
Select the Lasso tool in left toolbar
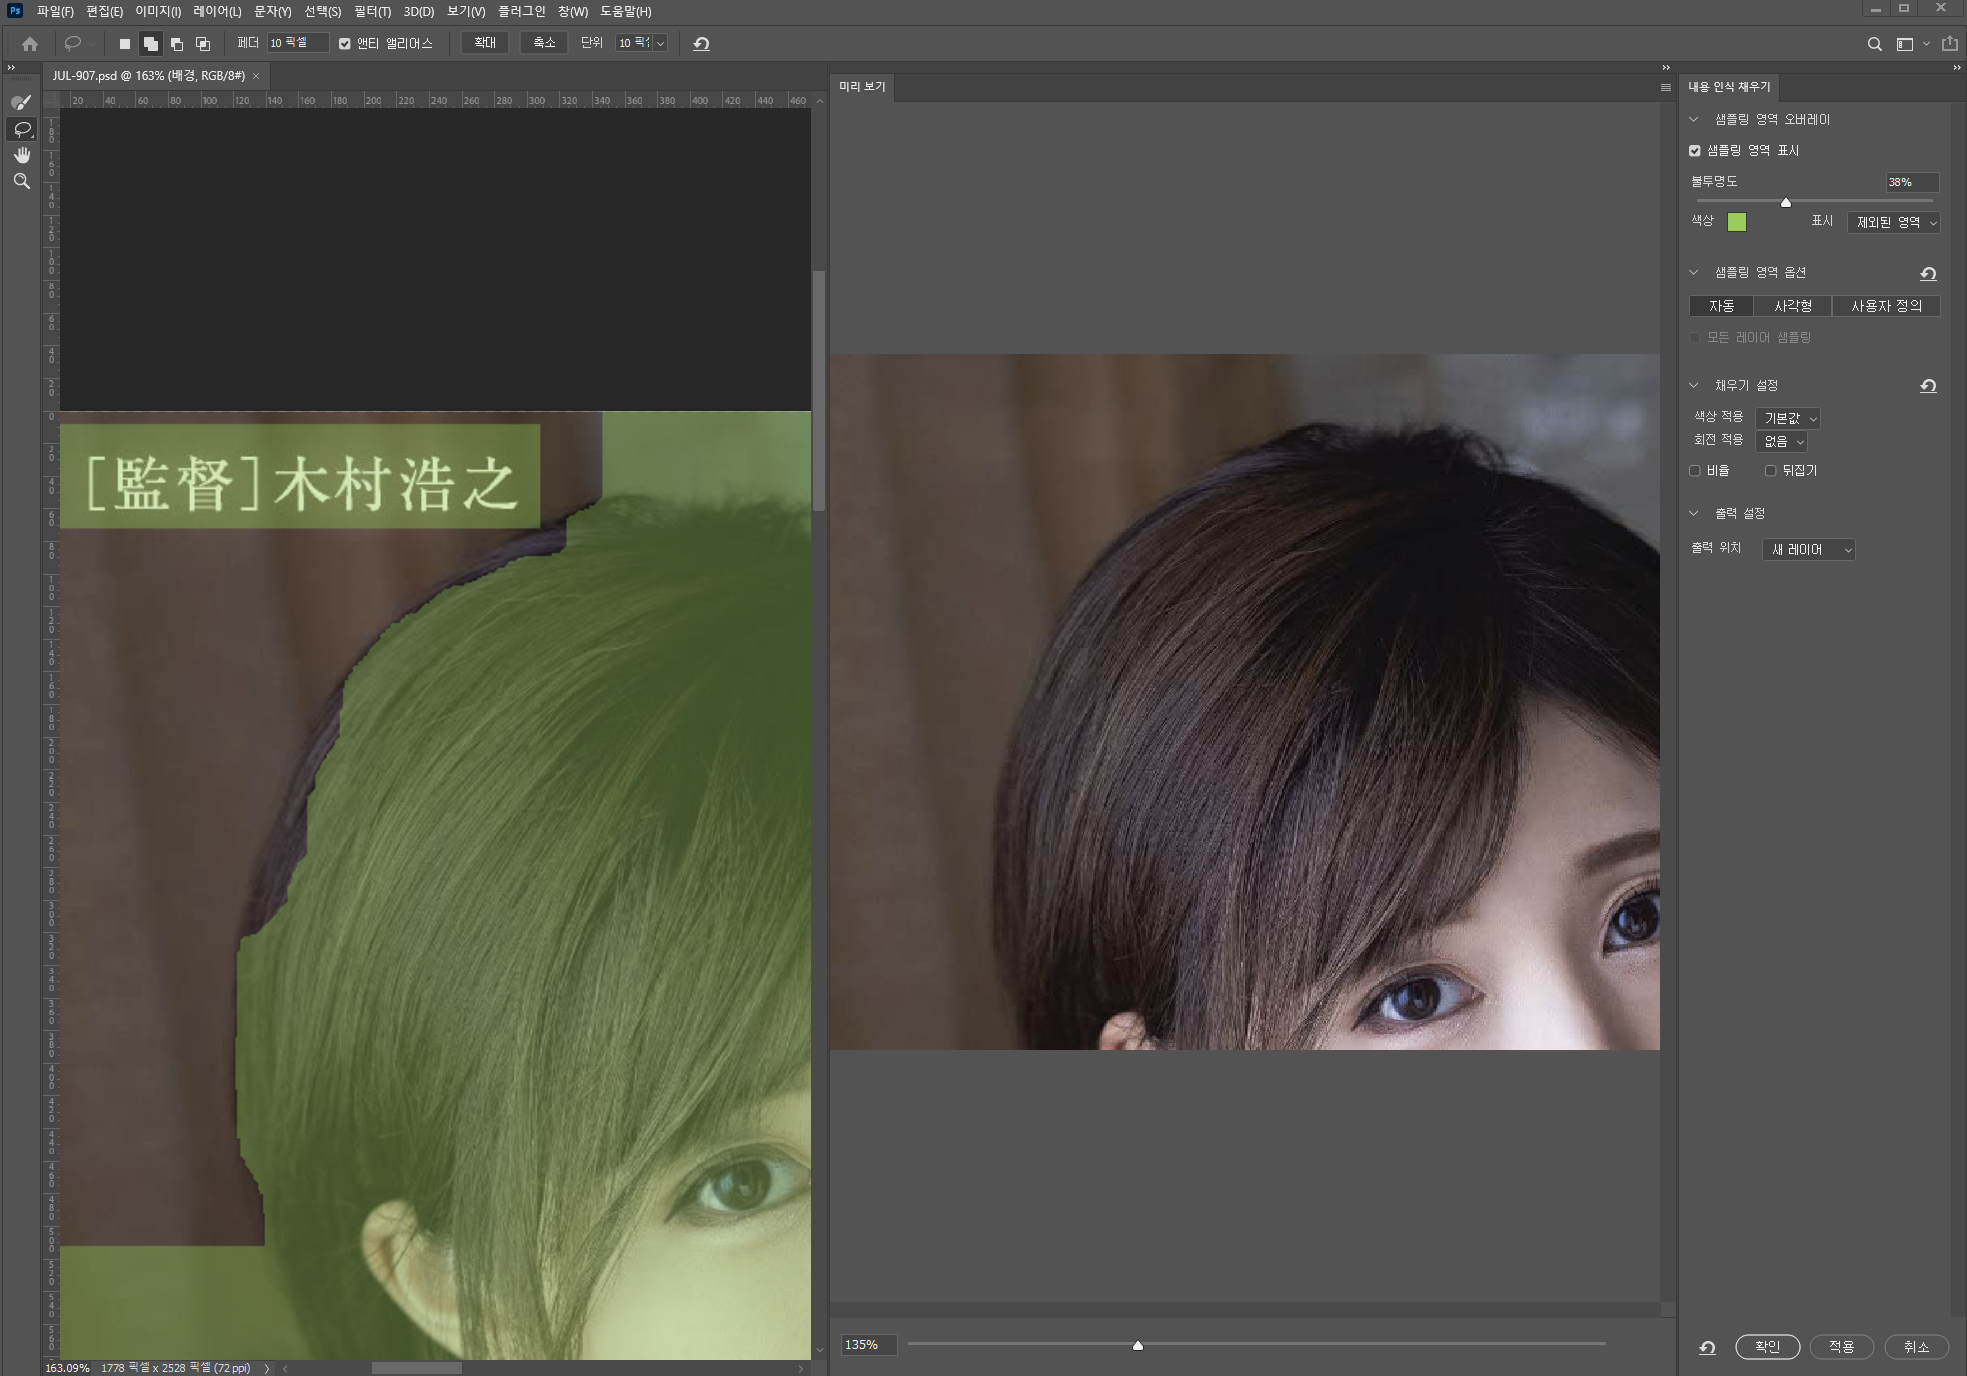click(21, 129)
